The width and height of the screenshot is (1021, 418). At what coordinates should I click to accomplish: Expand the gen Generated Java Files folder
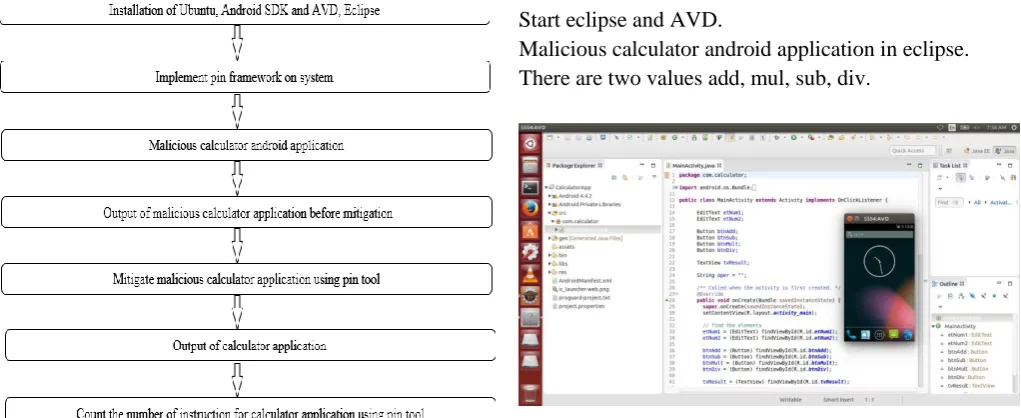click(551, 238)
